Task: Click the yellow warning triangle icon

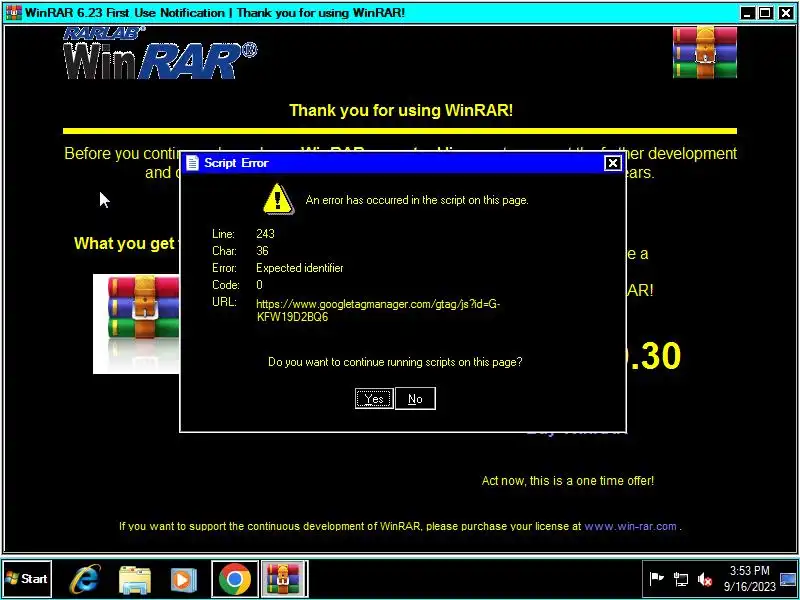Action: click(x=278, y=199)
